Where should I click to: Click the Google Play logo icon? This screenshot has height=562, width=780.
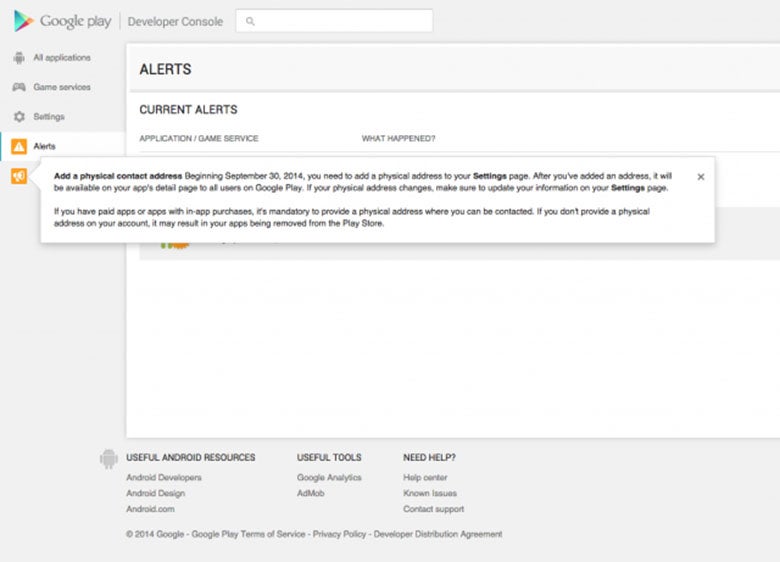point(24,21)
